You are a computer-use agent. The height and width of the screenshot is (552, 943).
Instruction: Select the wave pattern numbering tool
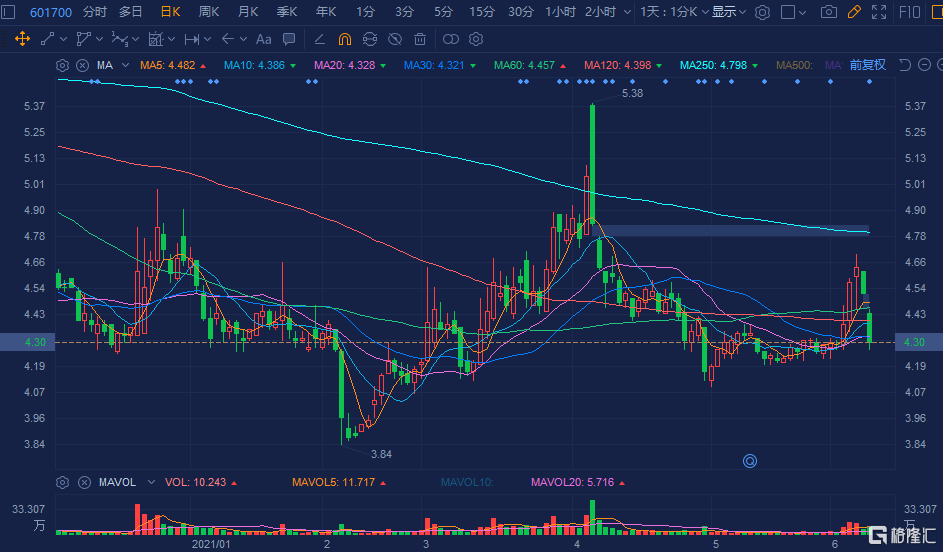pyautogui.click(x=120, y=40)
